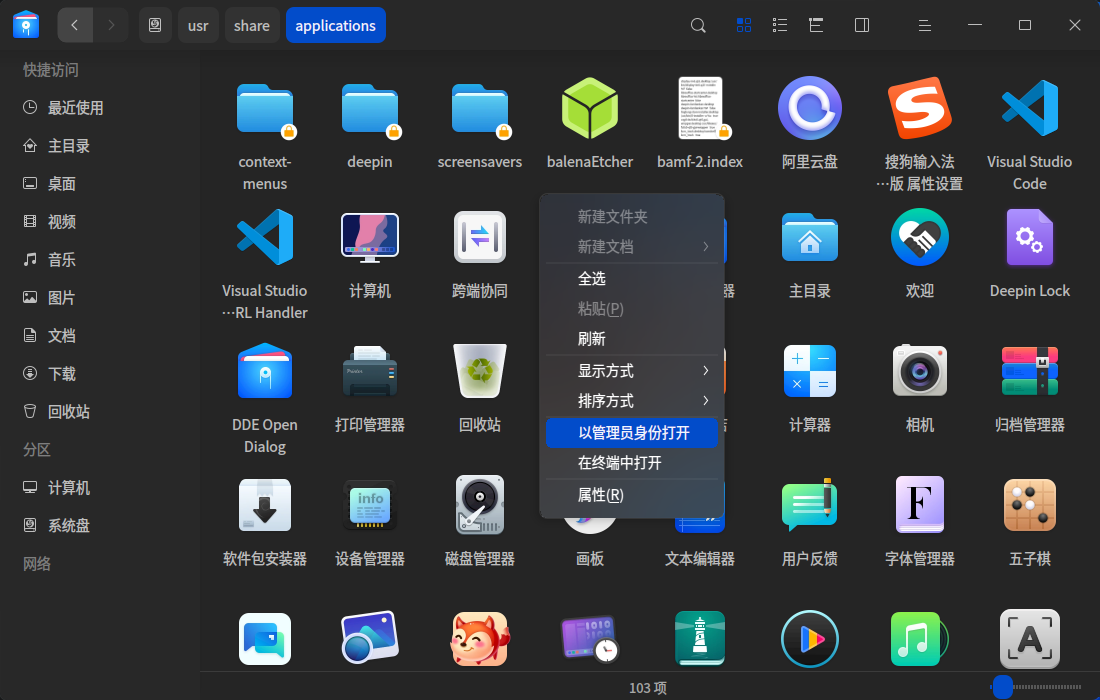This screenshot has height=700, width=1100.
Task: Choose 全选 from context menu
Action: point(632,278)
